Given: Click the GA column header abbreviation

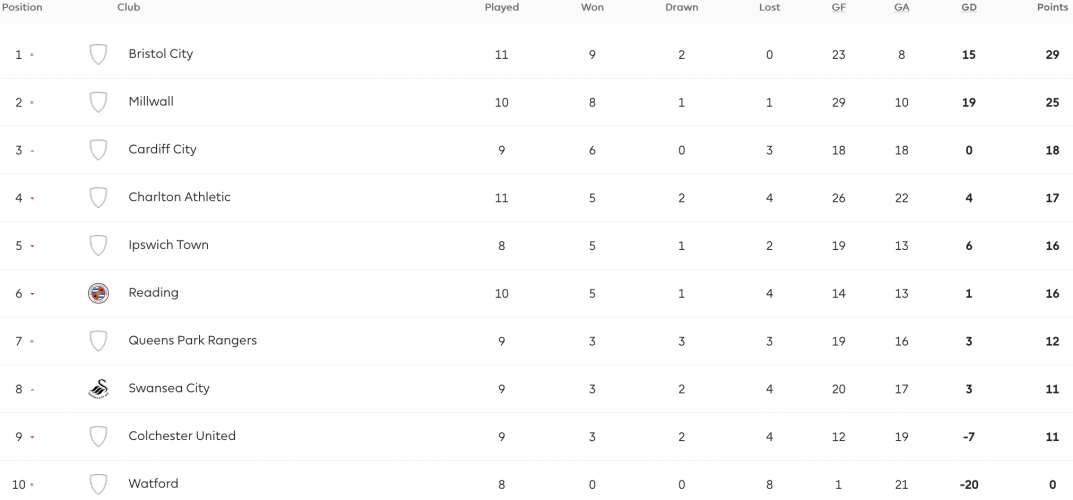Looking at the screenshot, I should (901, 8).
